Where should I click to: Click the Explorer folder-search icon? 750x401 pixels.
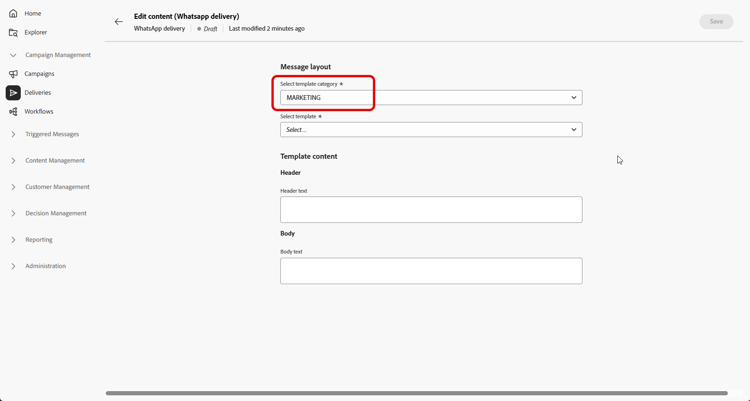click(x=13, y=33)
